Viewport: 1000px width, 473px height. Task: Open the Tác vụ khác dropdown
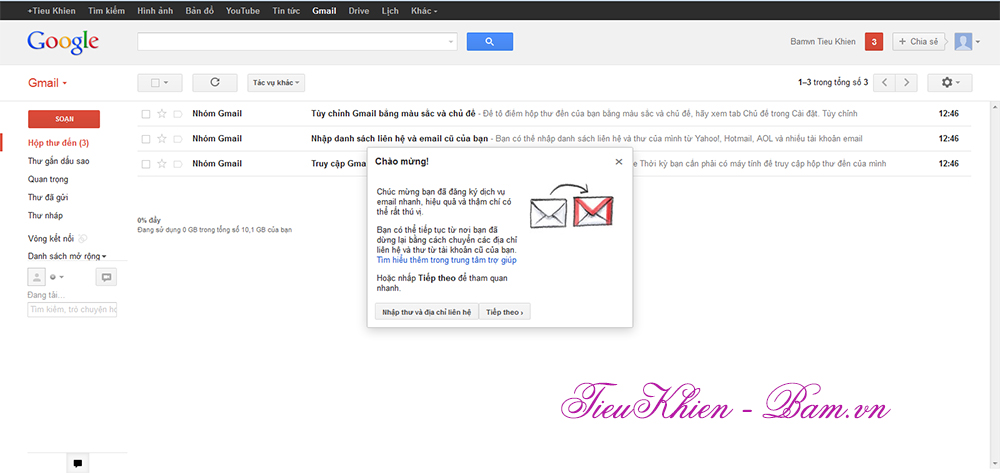(276, 83)
